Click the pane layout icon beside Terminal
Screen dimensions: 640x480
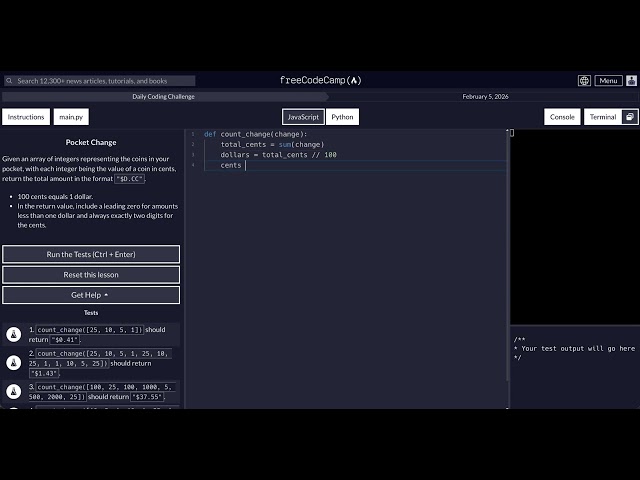pos(630,117)
